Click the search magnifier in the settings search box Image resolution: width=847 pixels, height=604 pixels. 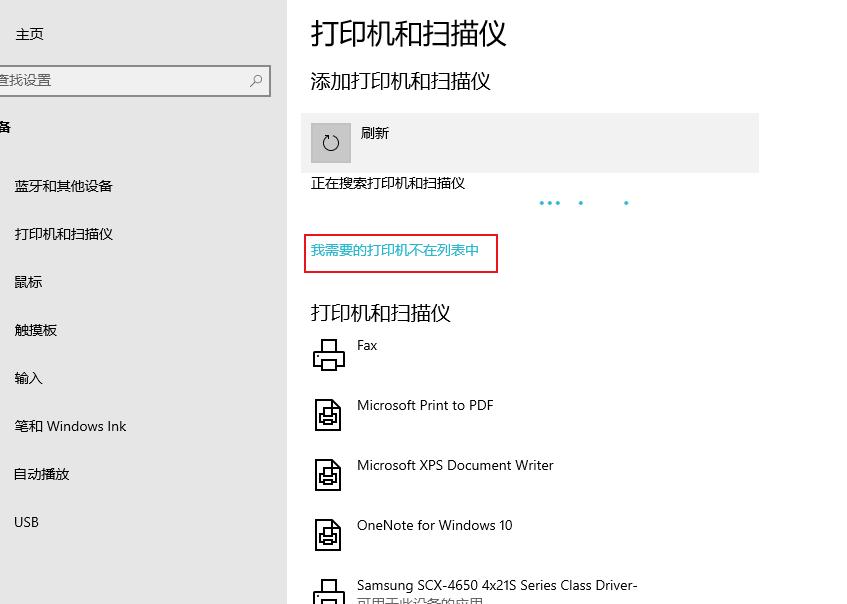coord(257,80)
